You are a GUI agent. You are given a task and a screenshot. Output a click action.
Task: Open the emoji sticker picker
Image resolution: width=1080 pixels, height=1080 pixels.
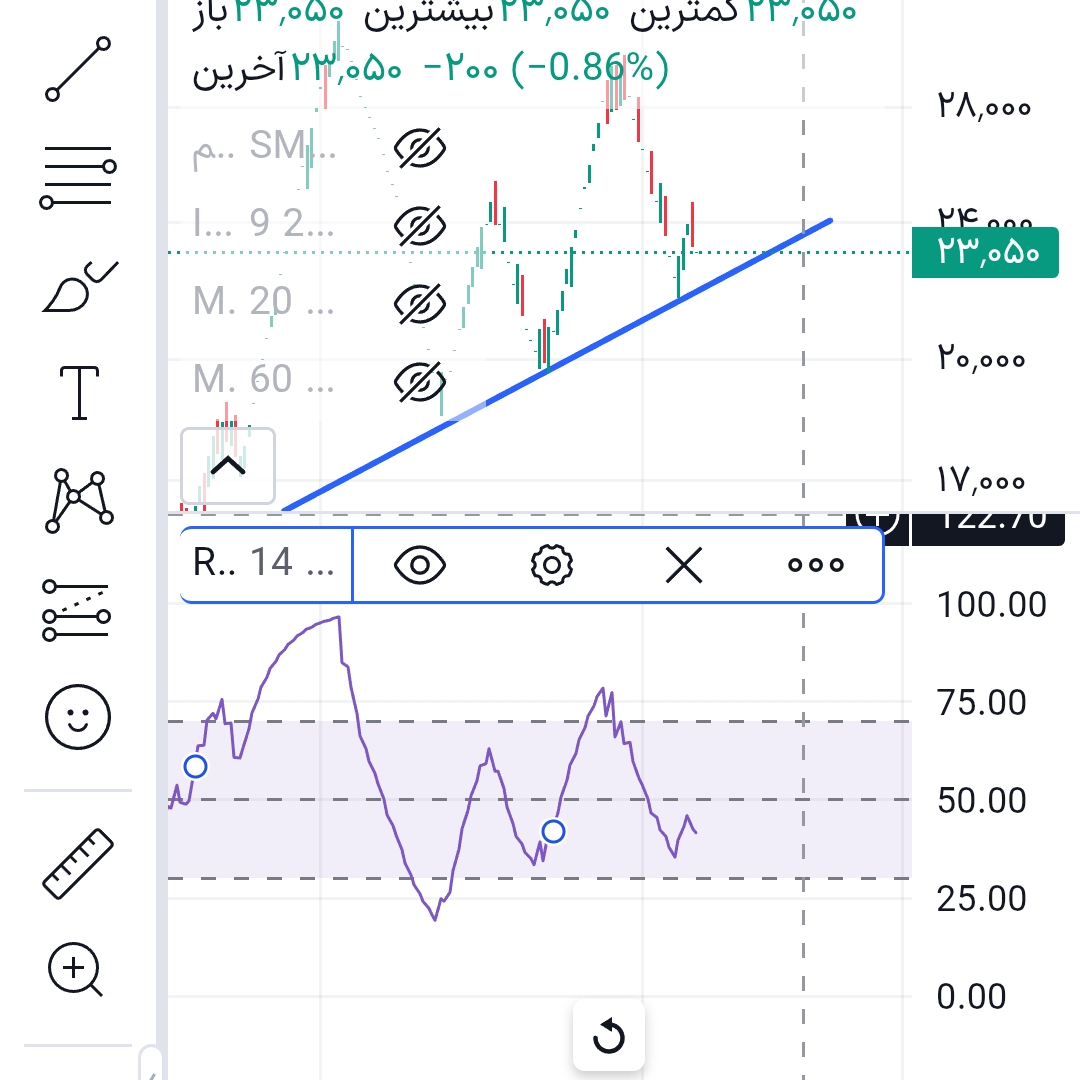tap(79, 718)
